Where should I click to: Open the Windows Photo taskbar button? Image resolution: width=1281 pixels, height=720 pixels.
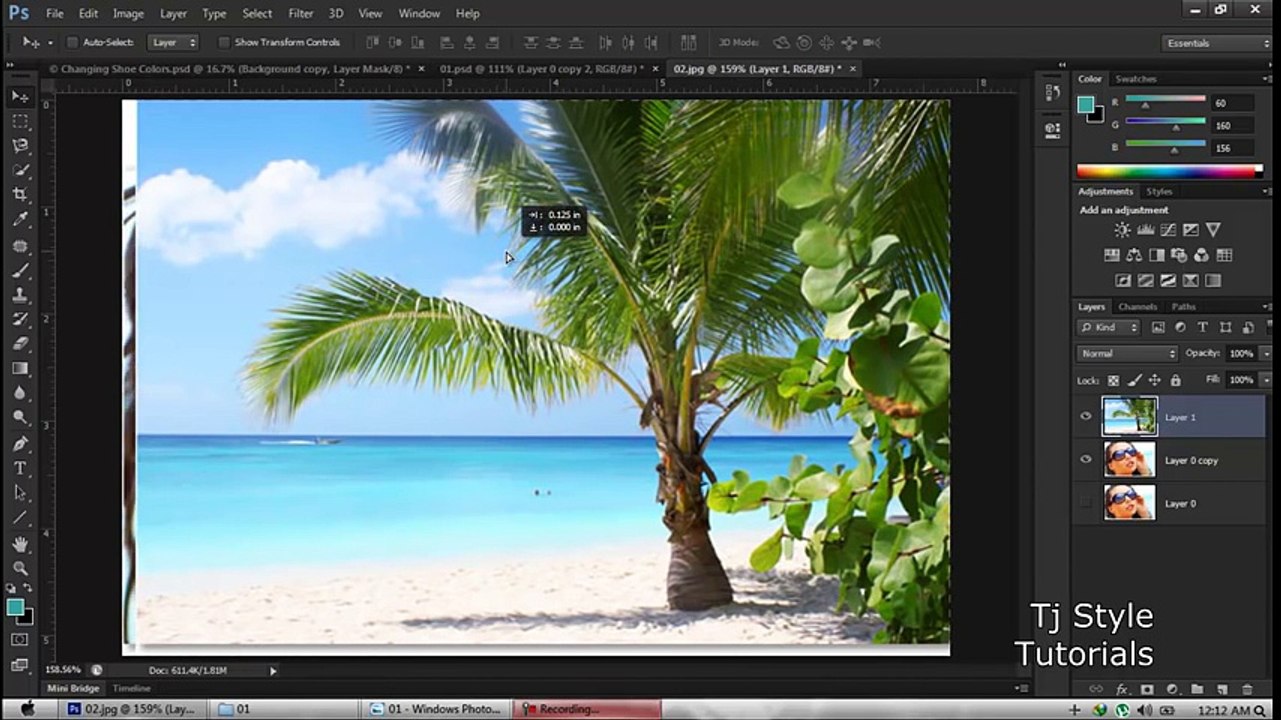pos(437,709)
